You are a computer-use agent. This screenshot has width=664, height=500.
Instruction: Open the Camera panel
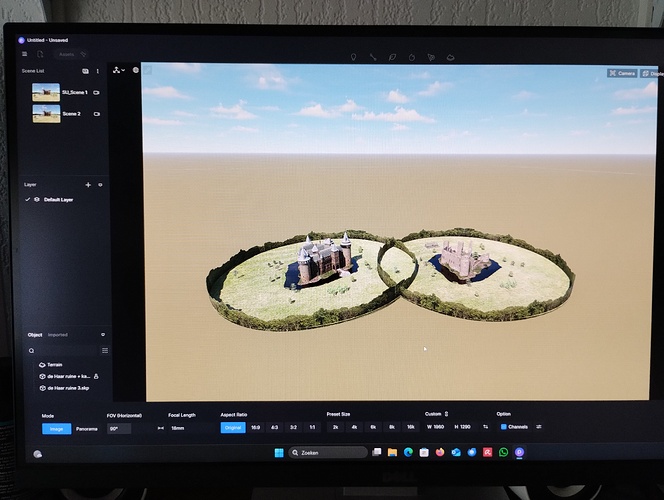pyautogui.click(x=622, y=73)
